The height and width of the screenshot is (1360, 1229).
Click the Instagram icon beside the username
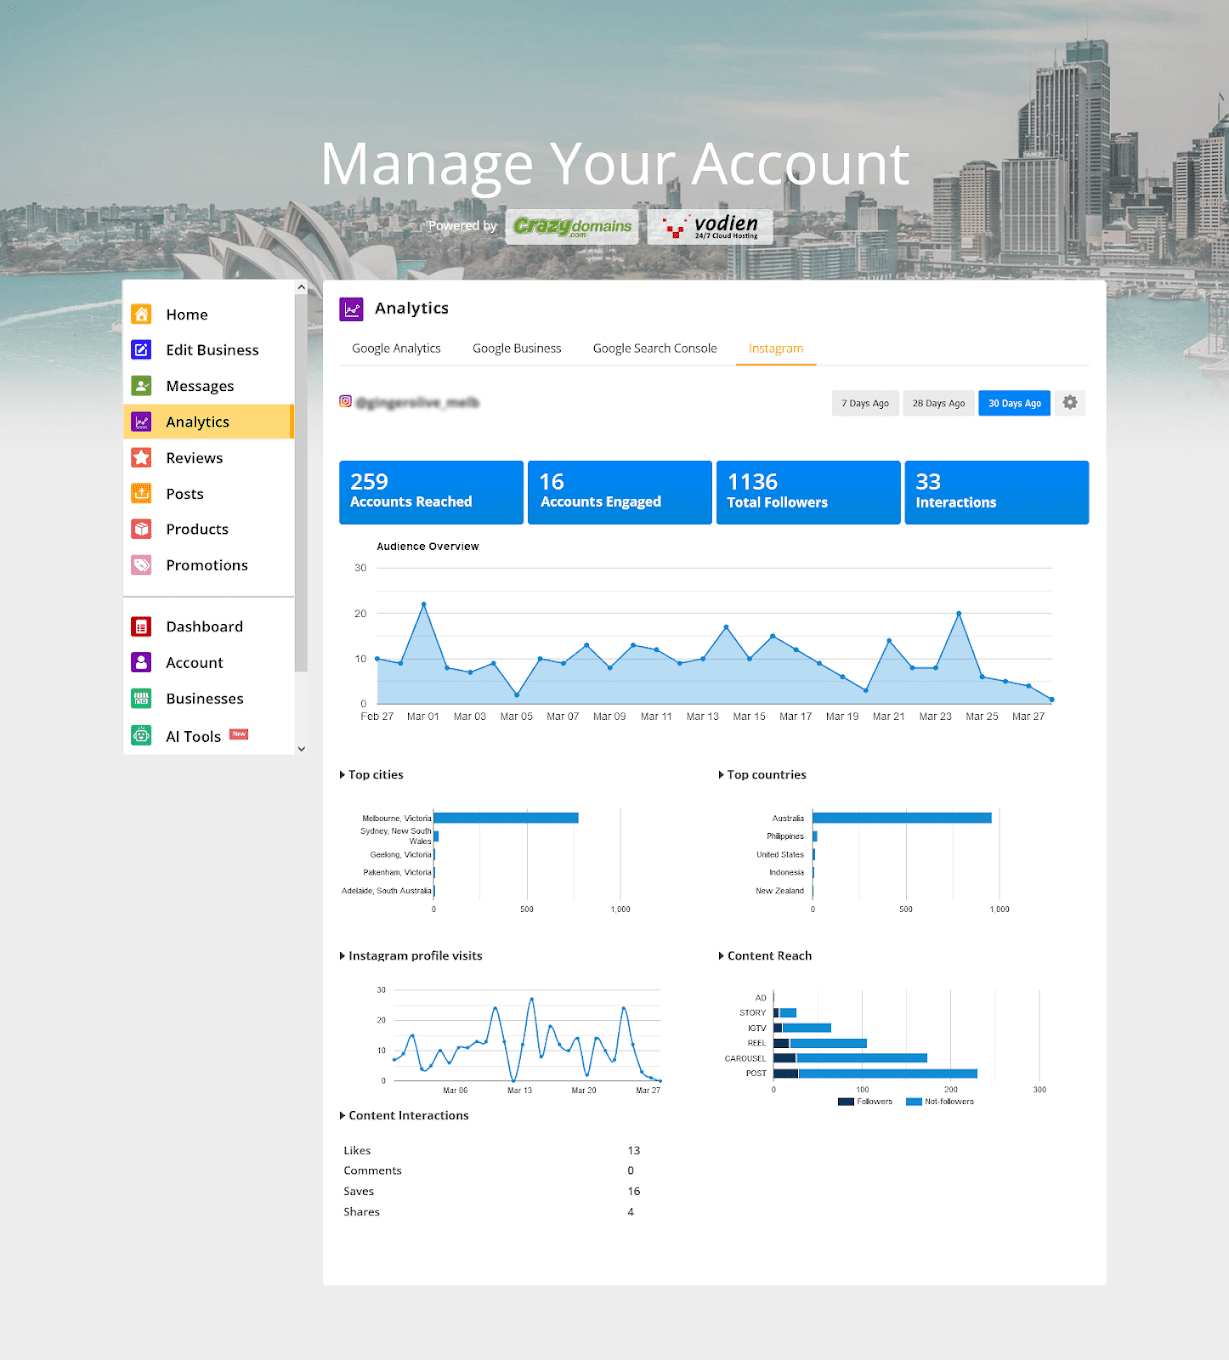[x=345, y=401]
